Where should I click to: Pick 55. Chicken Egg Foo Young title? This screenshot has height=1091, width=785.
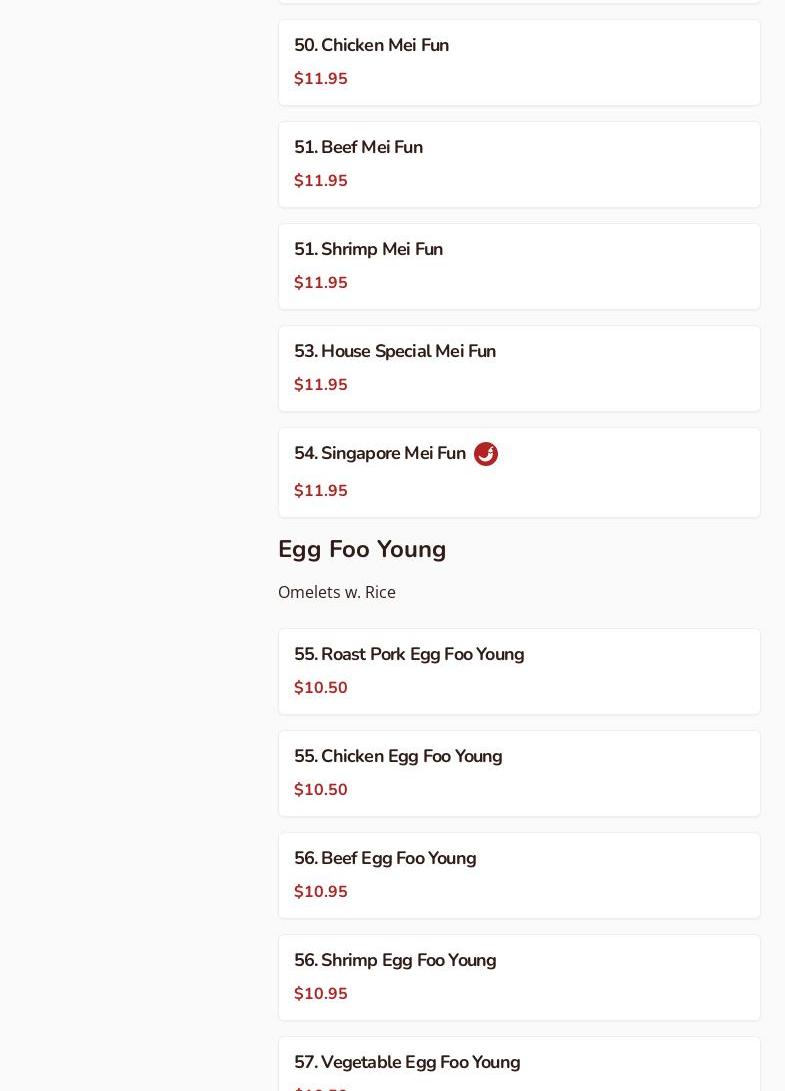pos(398,757)
